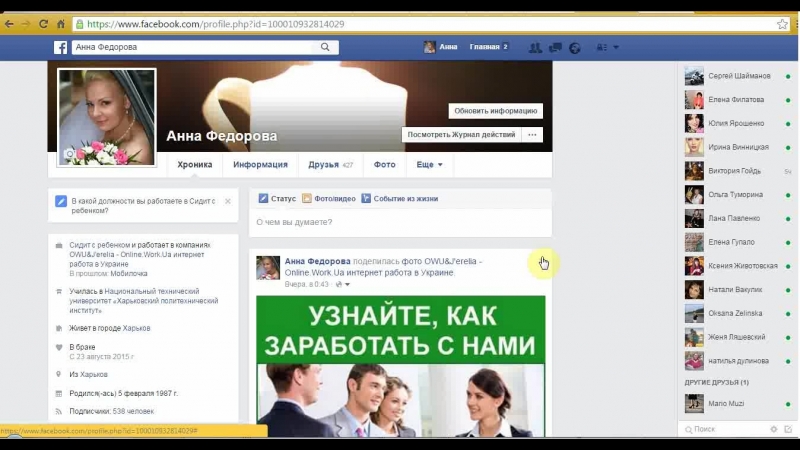Open chat with Ольга Туморина

tap(738, 194)
